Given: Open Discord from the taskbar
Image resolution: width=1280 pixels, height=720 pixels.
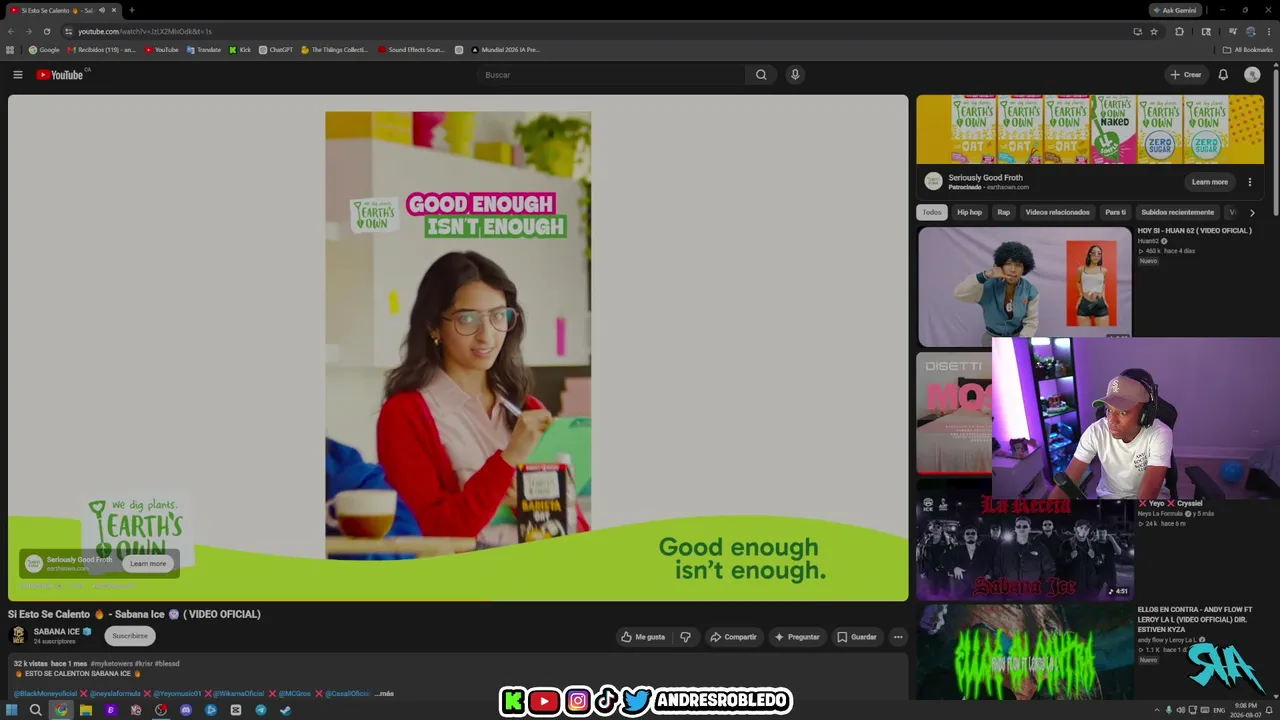Looking at the screenshot, I should (x=186, y=710).
